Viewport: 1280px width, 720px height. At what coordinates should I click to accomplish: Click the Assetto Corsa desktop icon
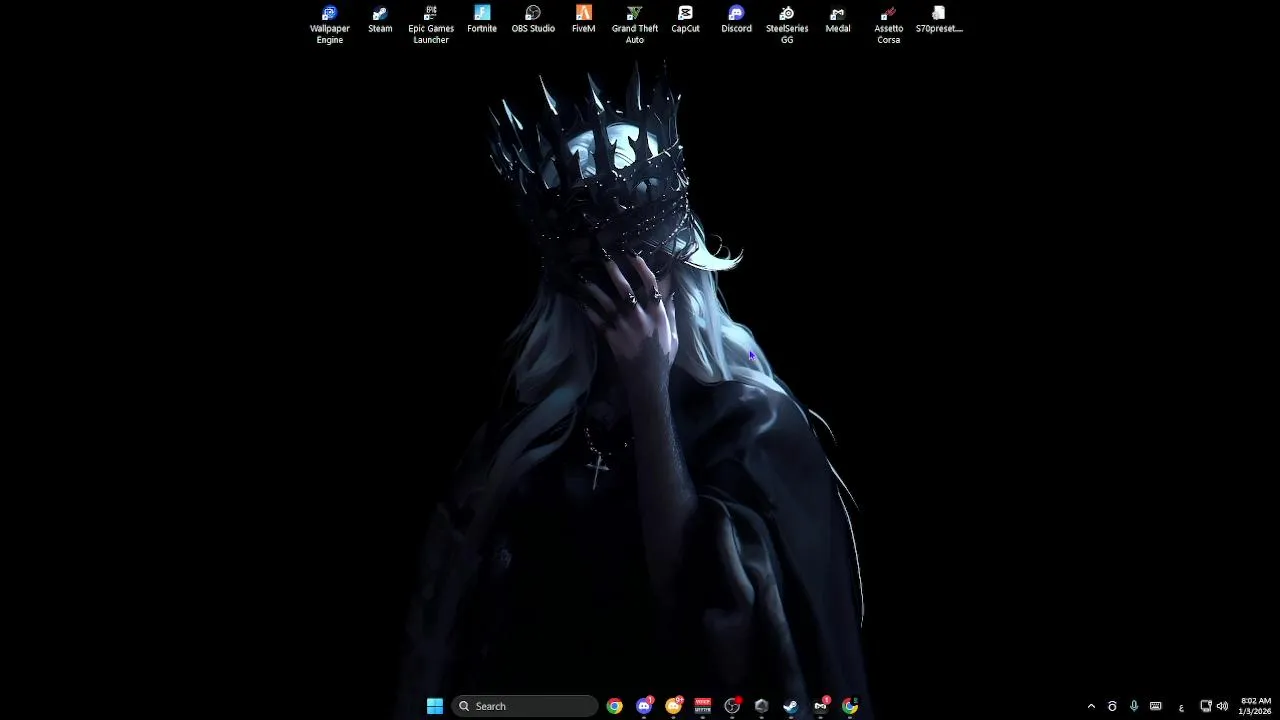pyautogui.click(x=889, y=24)
